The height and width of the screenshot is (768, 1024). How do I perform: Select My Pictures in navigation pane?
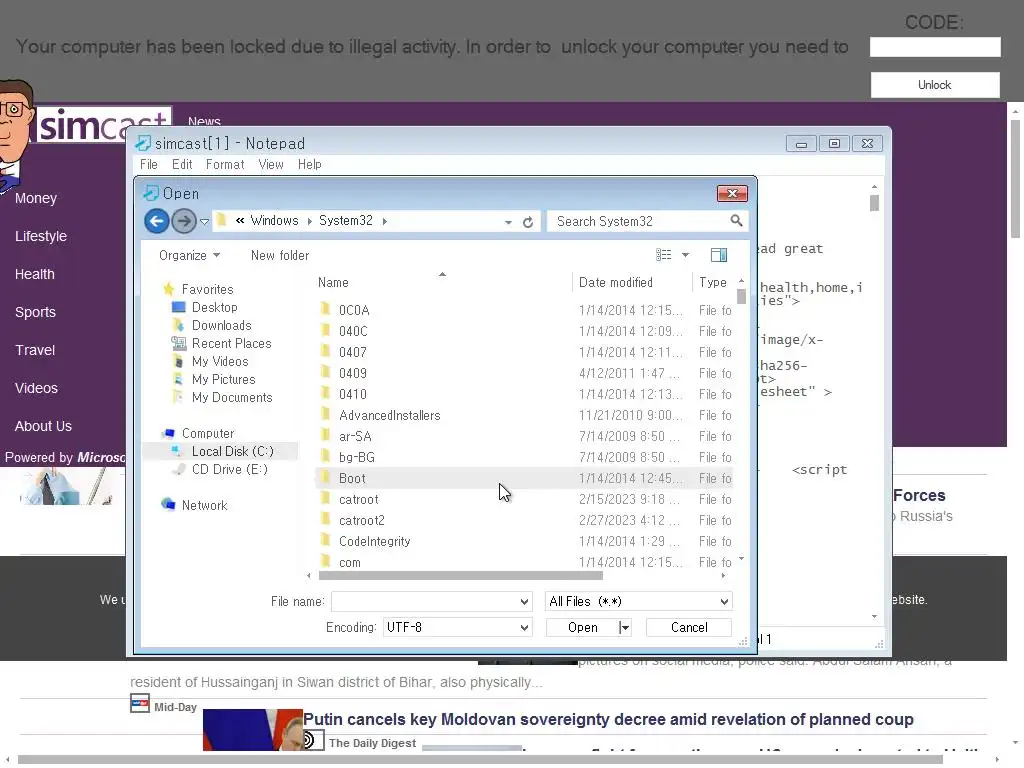click(223, 379)
